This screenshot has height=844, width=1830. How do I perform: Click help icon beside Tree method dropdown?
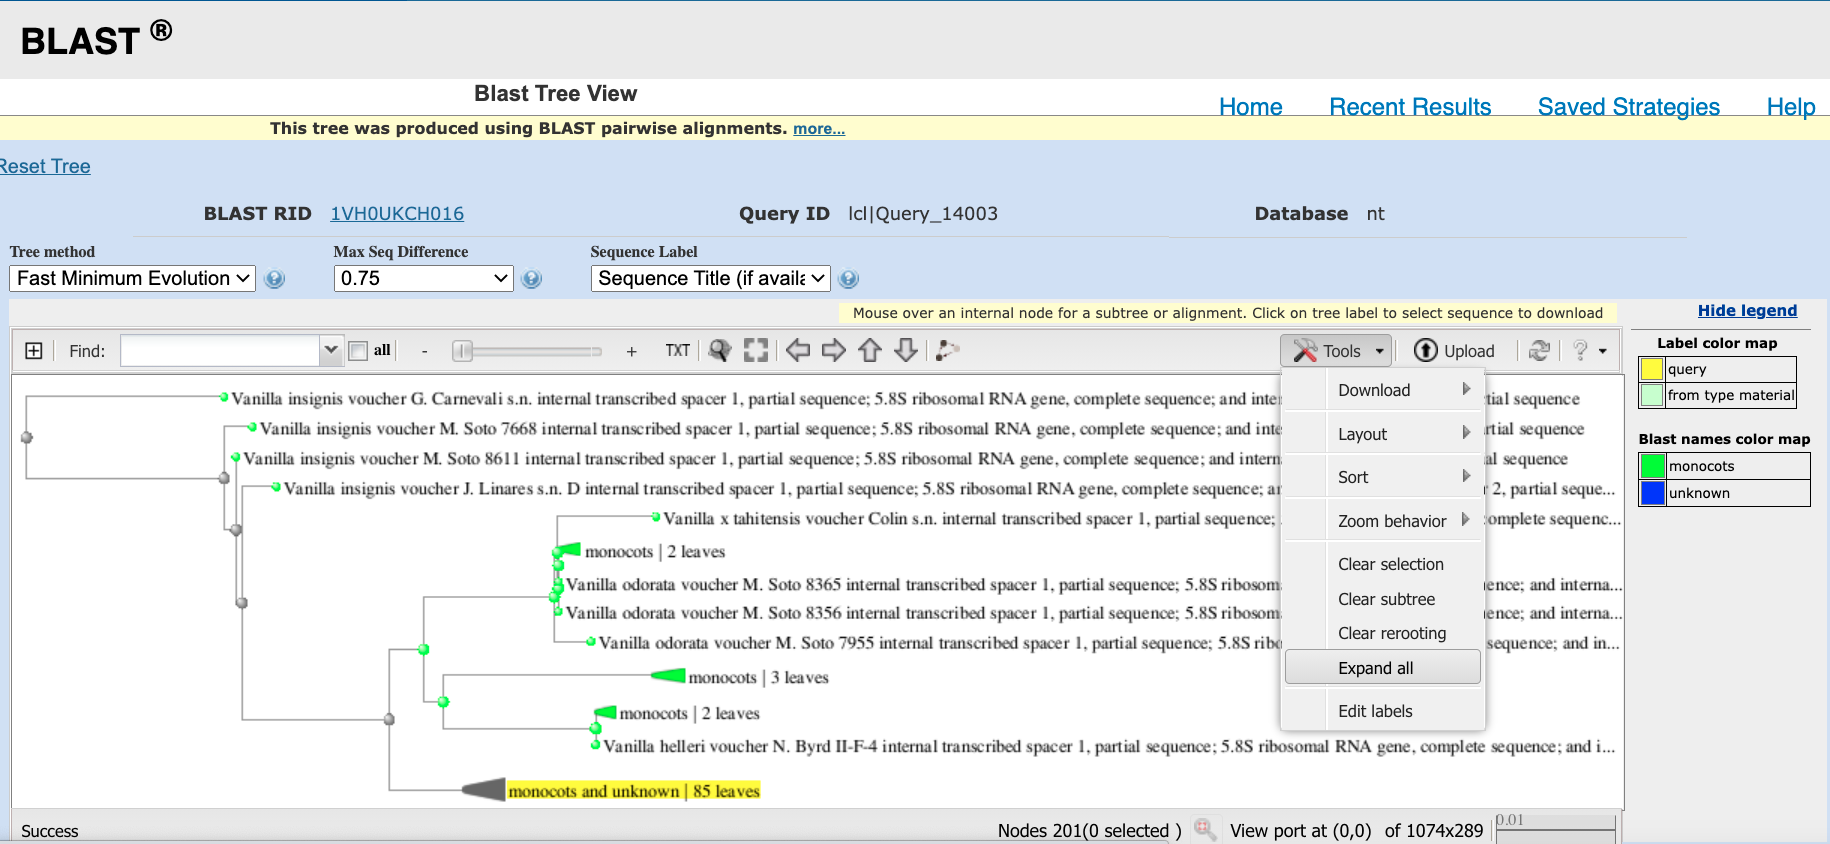[274, 279]
